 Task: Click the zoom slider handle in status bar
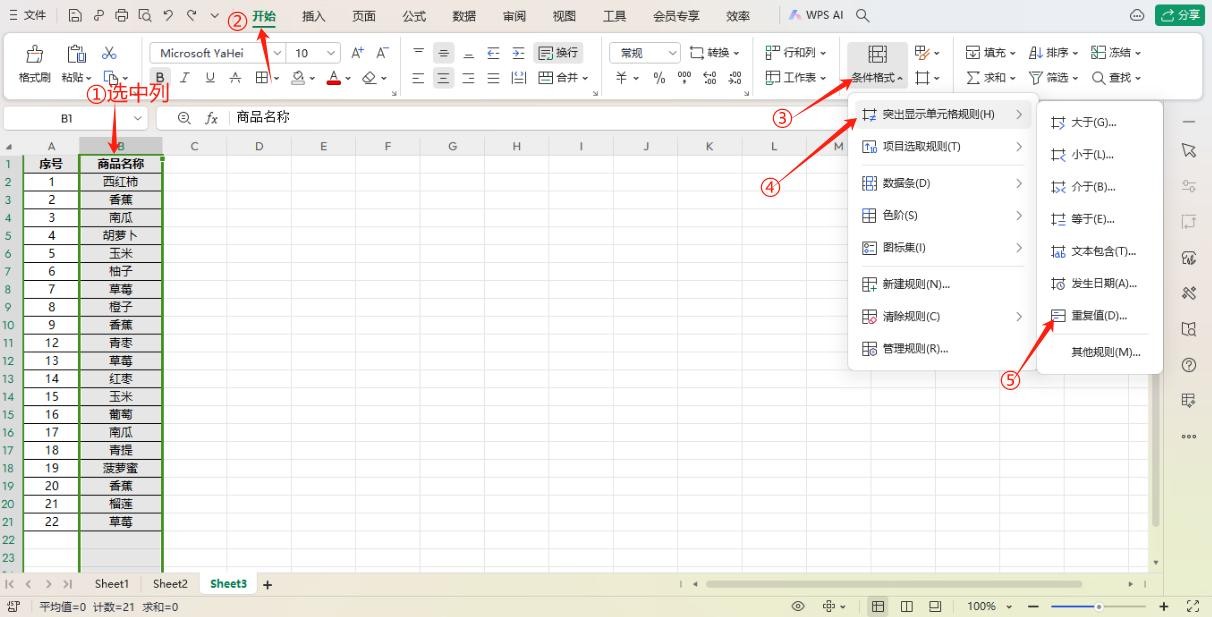coord(1098,606)
